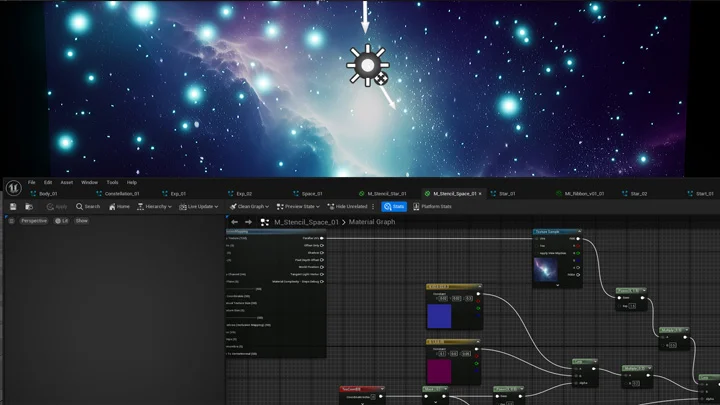Go to Home in the graph
This screenshot has width=720, height=405.
(119, 207)
